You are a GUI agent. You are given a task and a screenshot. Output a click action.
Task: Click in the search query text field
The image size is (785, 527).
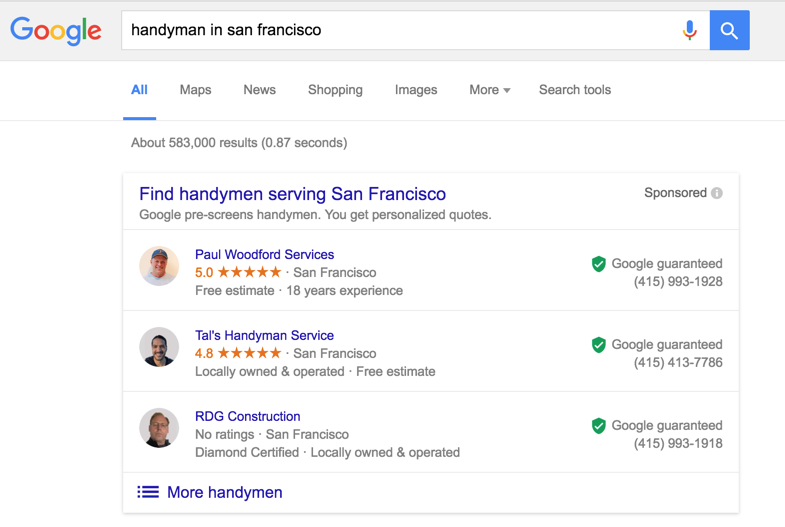(x=400, y=31)
